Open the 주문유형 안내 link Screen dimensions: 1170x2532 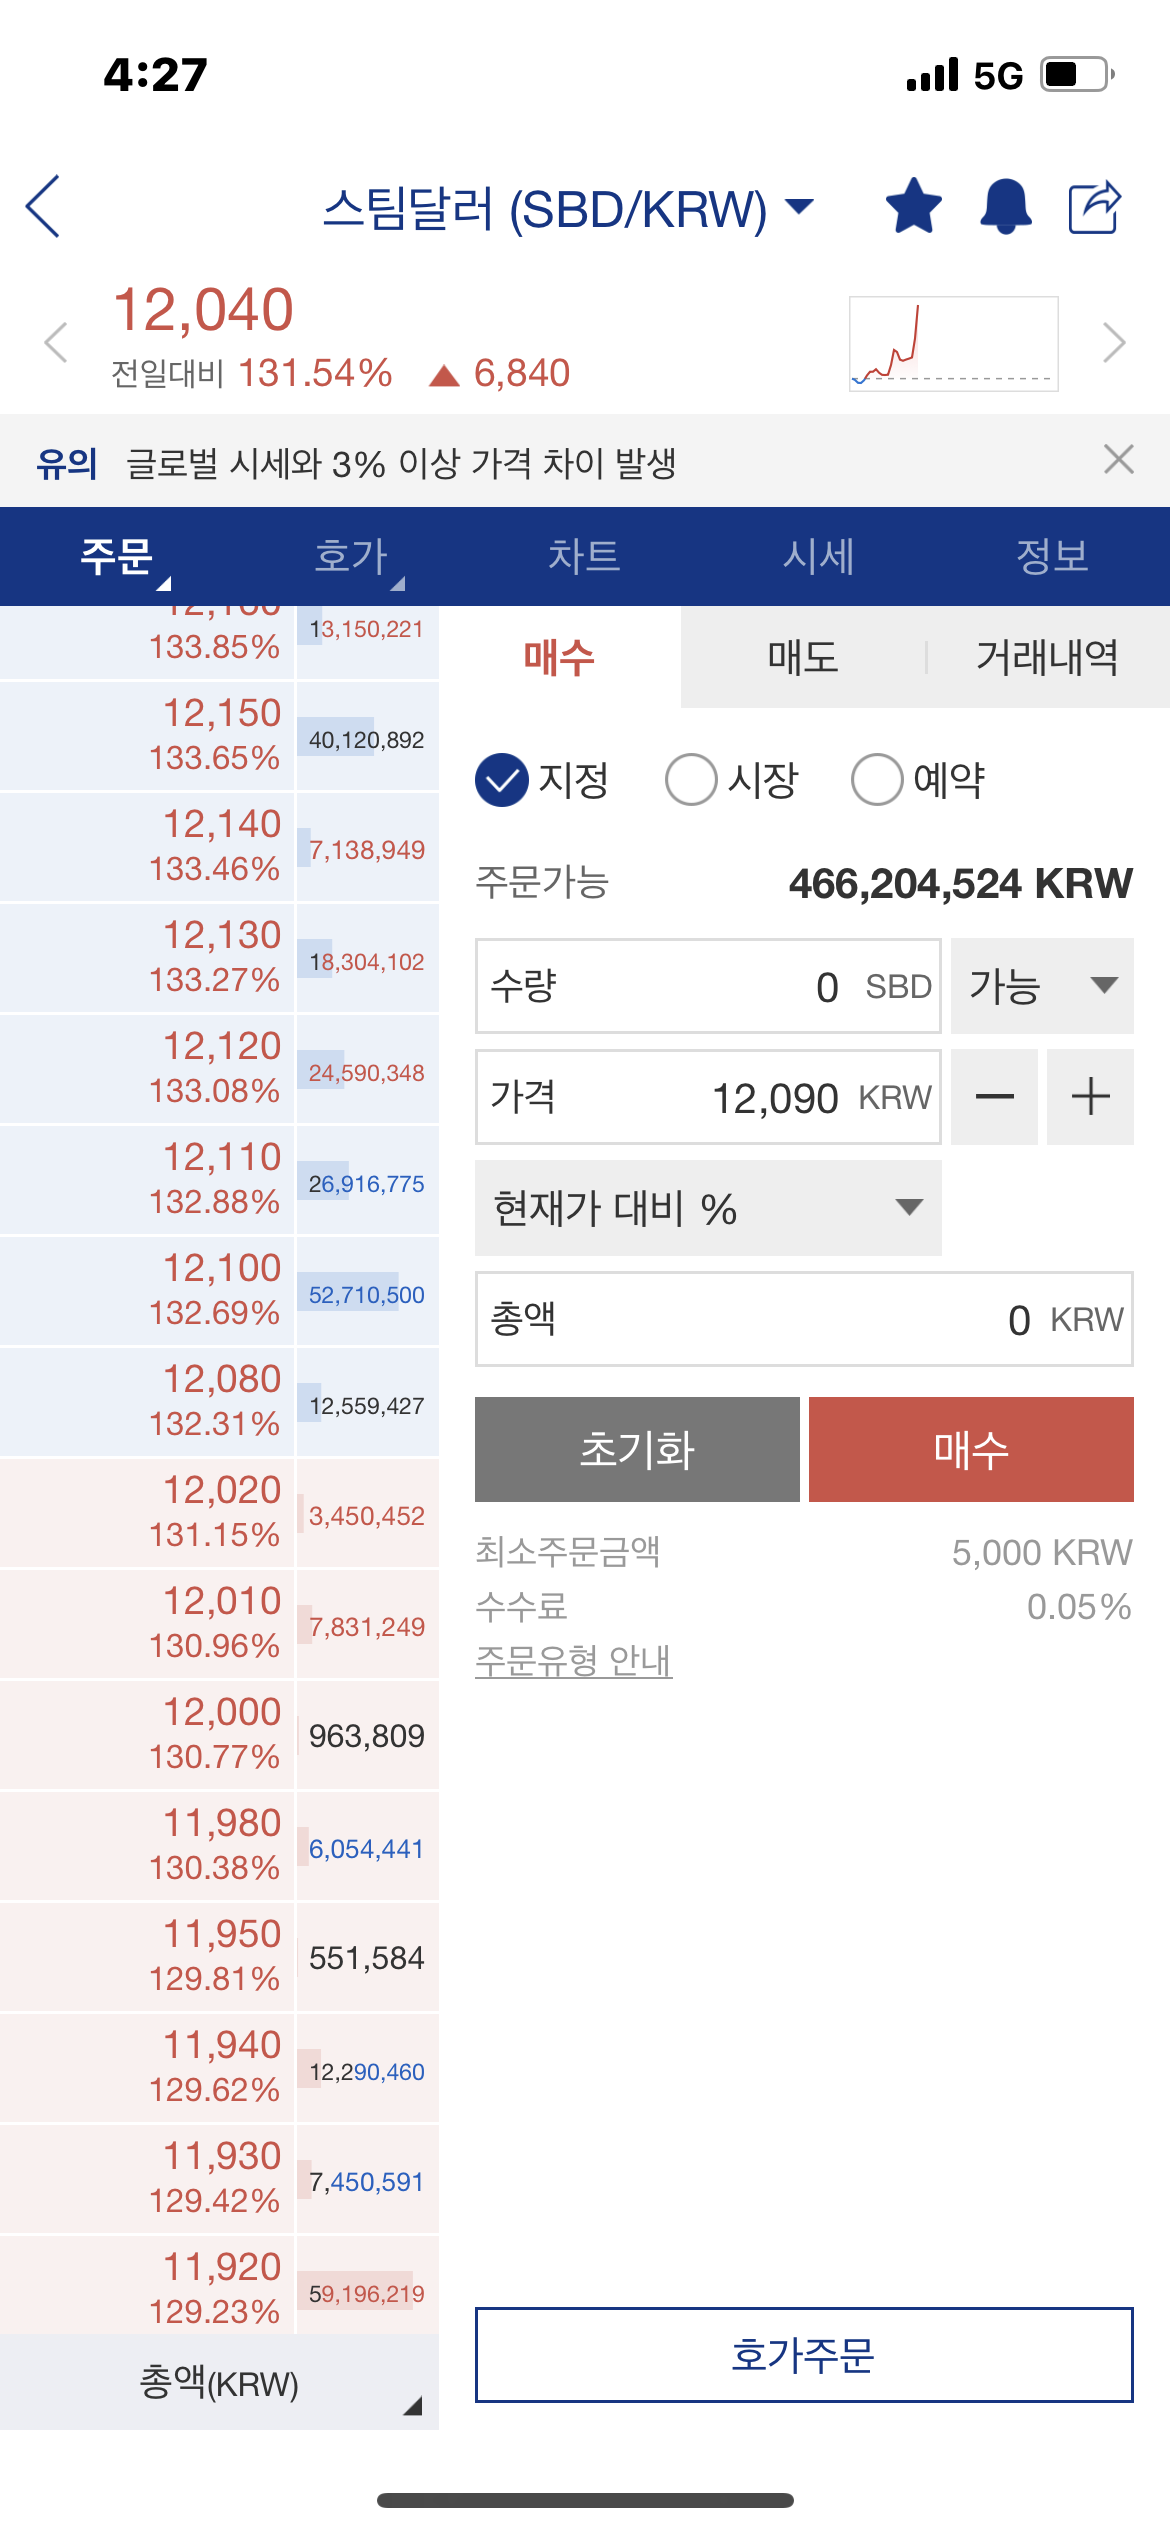573,1660
